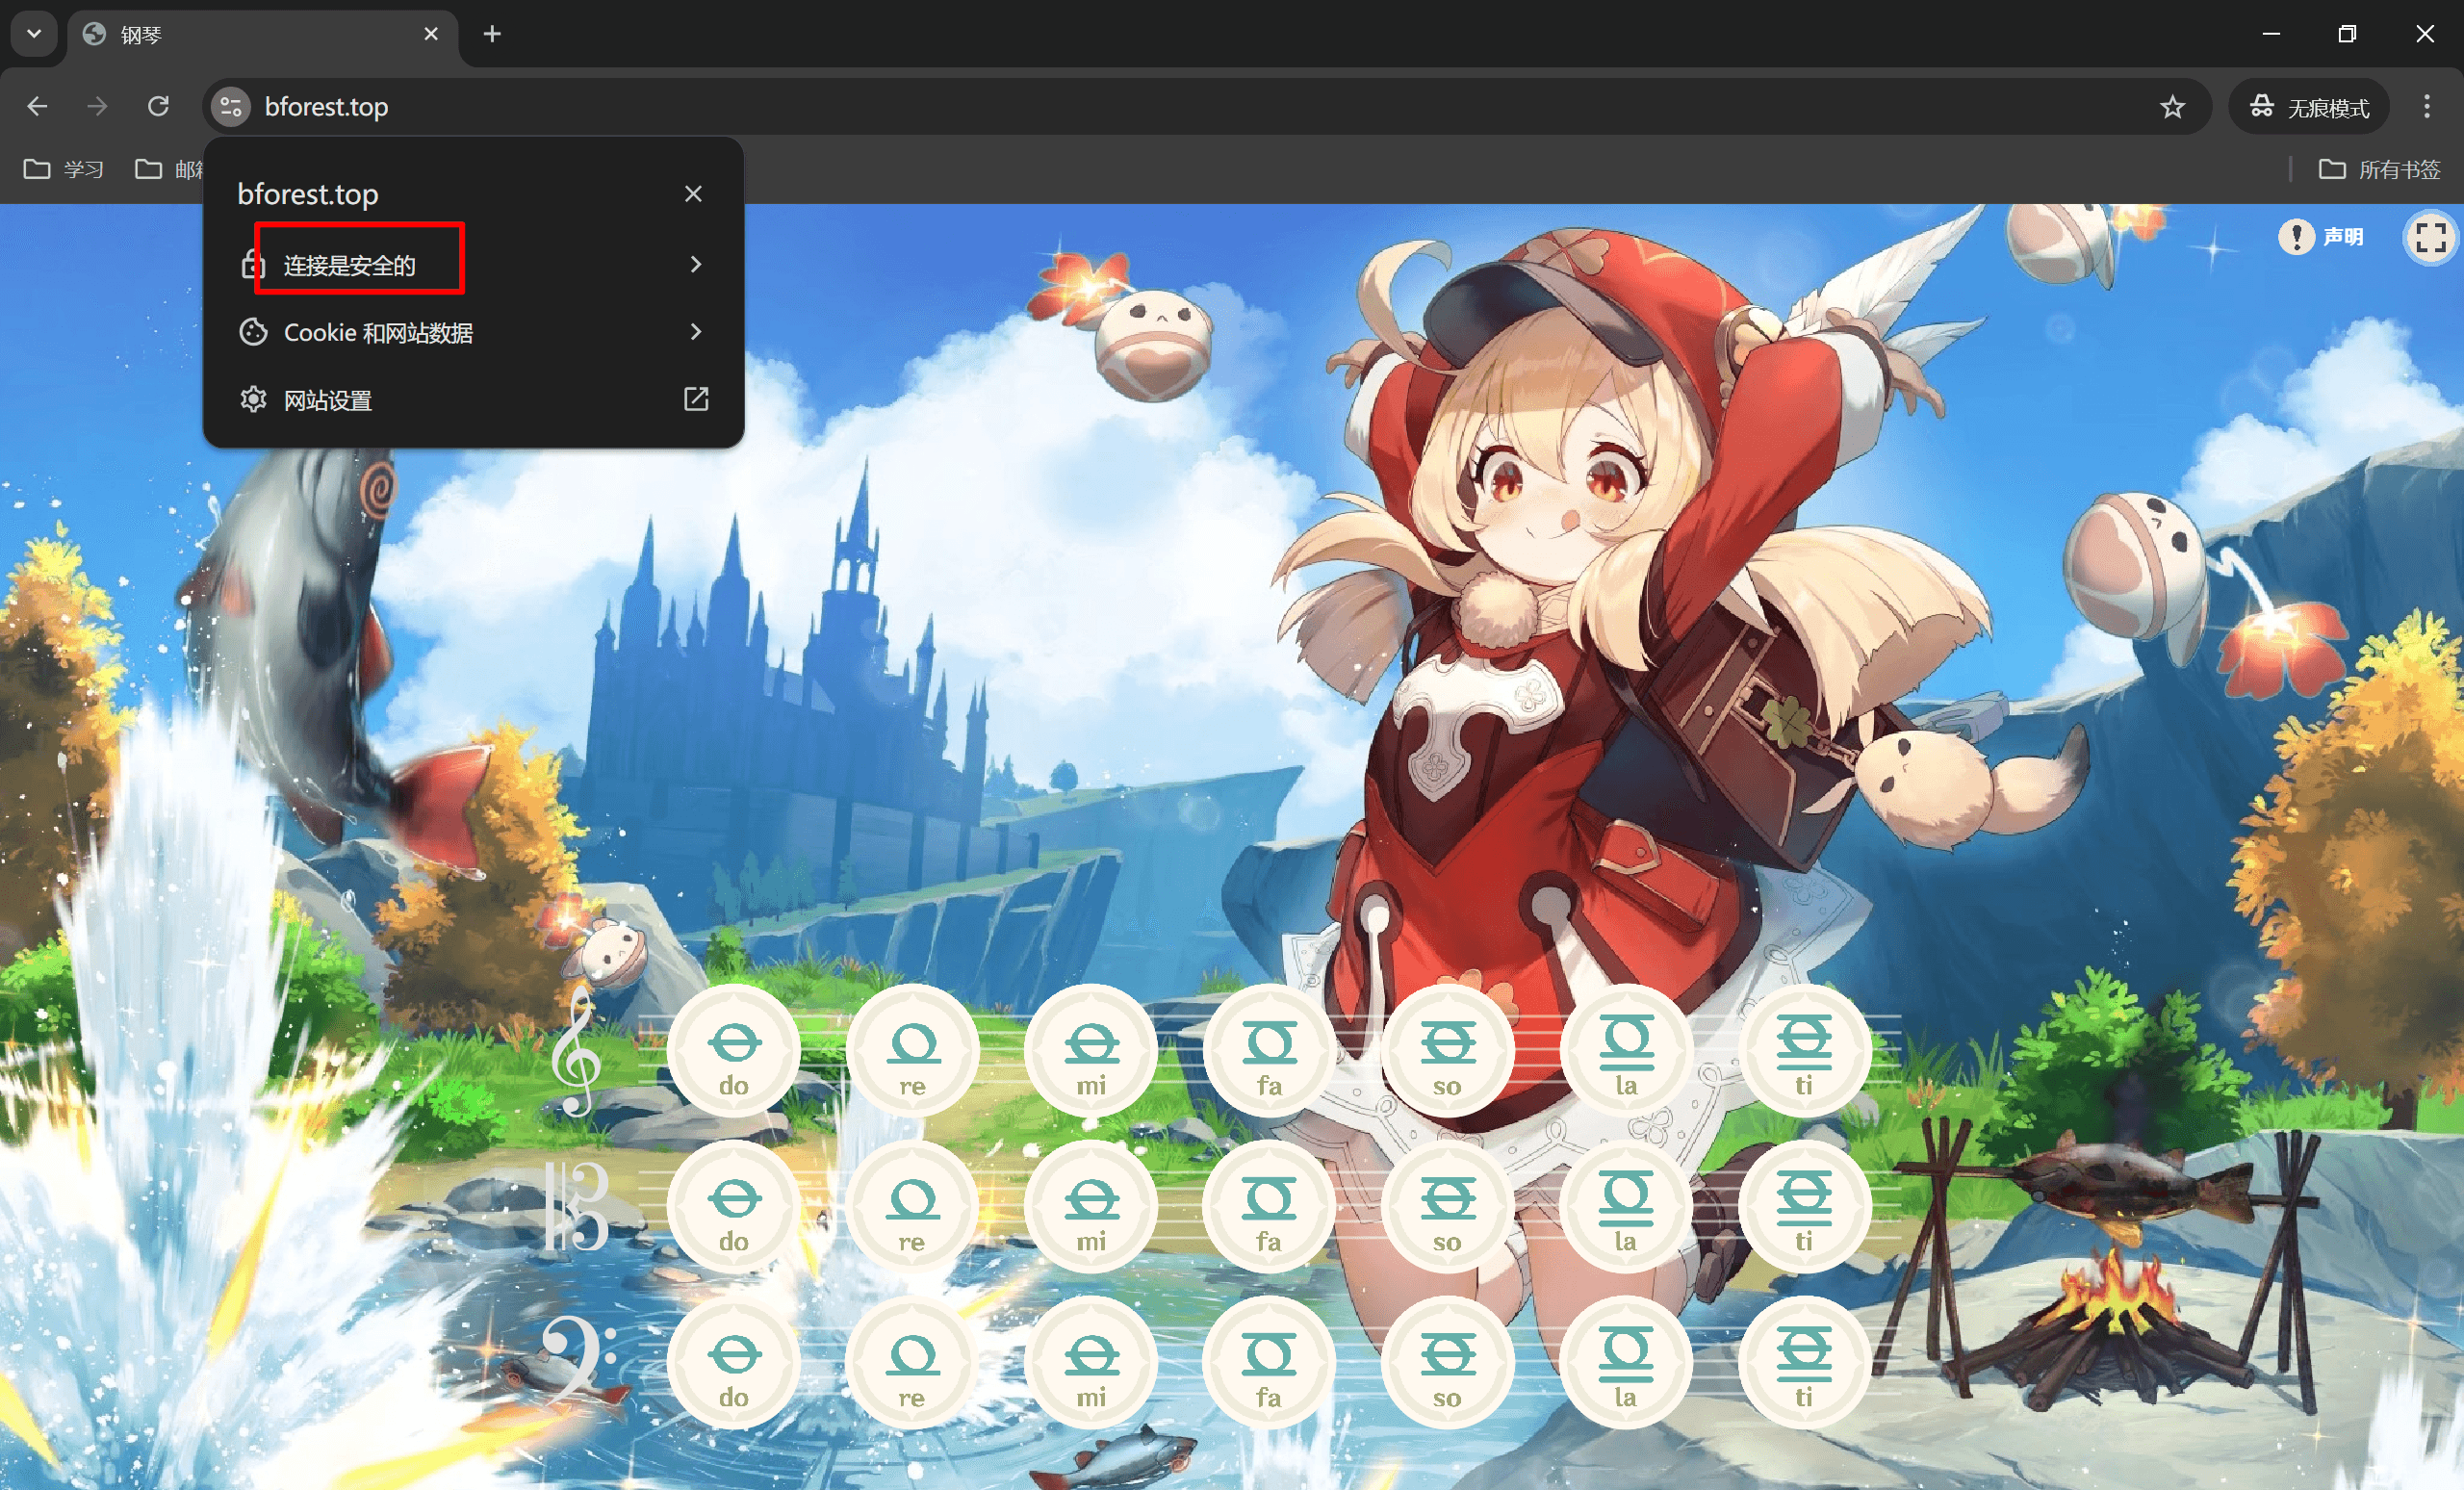Click the bforest.top address bar
Viewport: 2464px width, 1490px height.
click(1205, 107)
